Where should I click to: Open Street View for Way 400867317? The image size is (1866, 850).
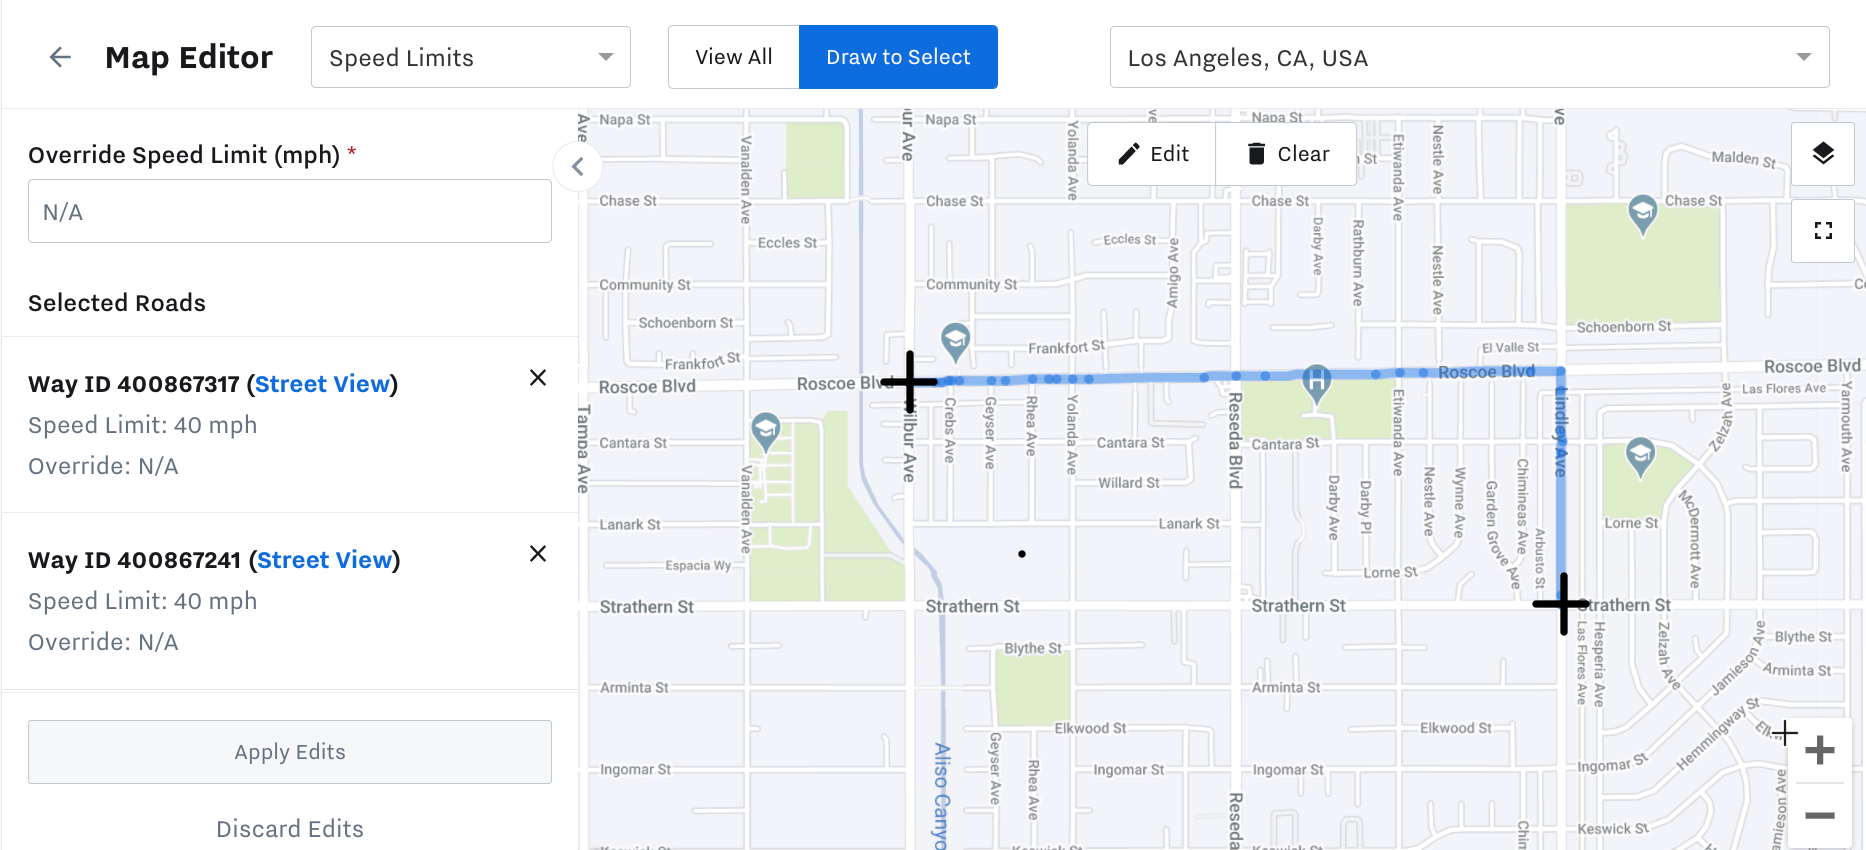(322, 384)
